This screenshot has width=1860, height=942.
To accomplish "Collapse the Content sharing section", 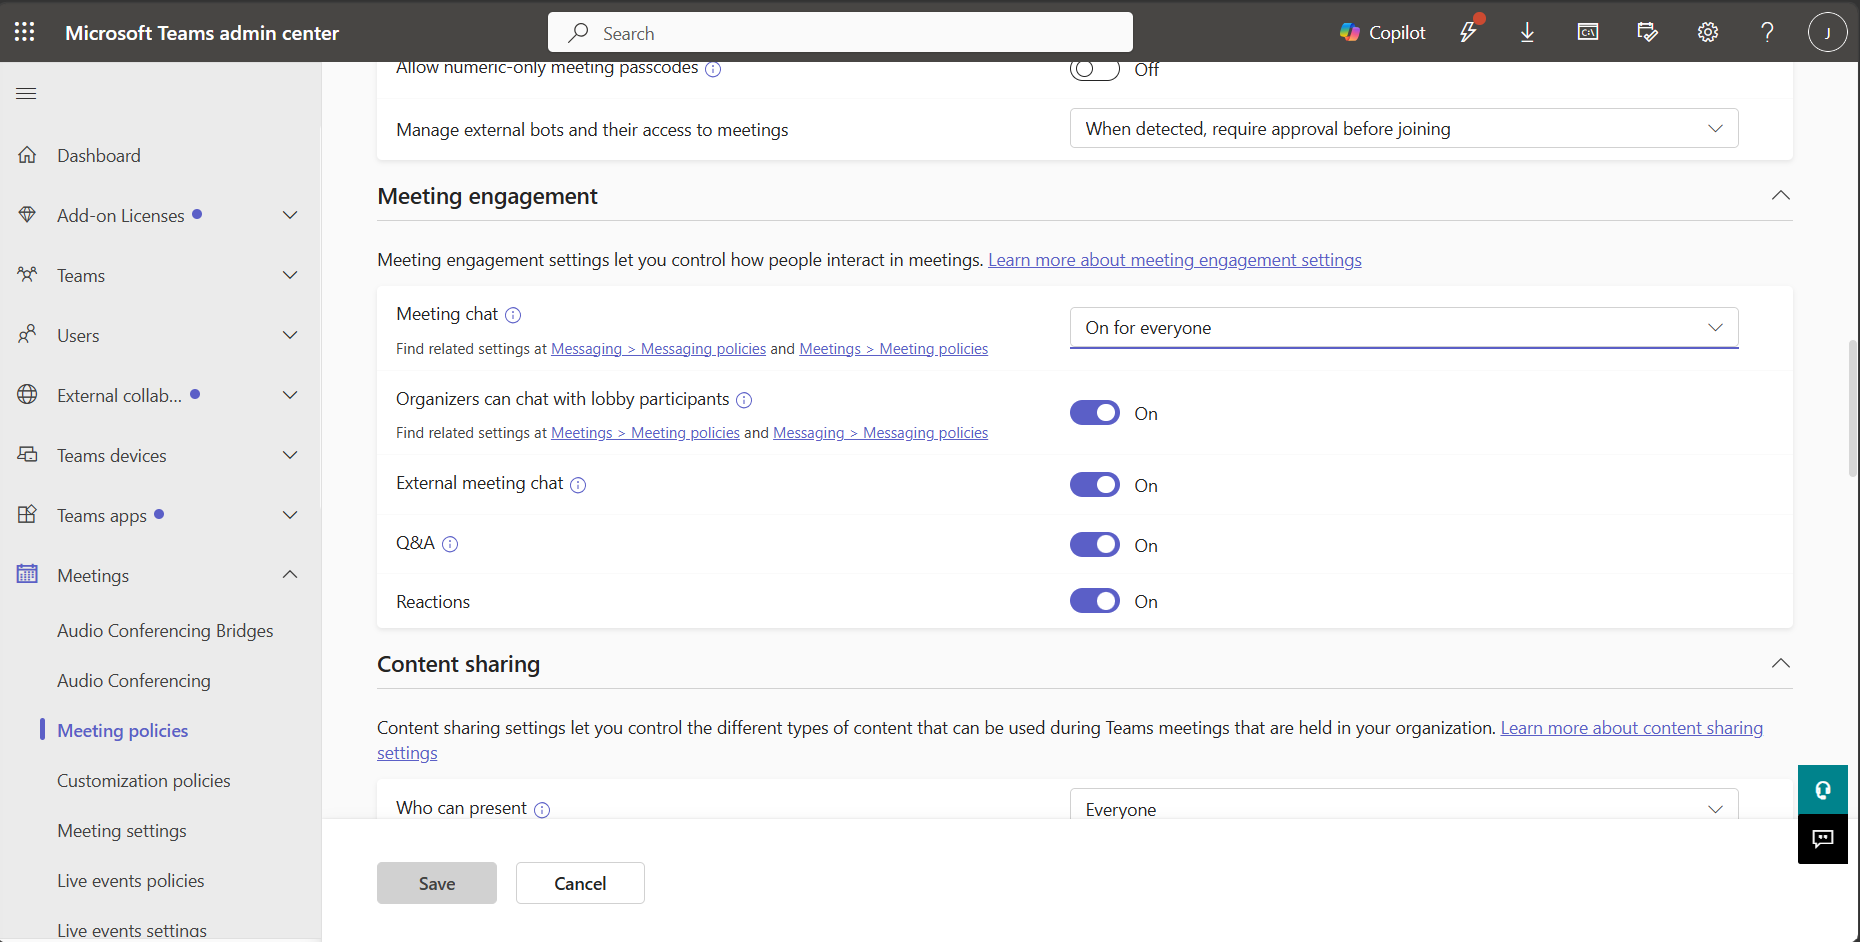I will point(1780,663).
